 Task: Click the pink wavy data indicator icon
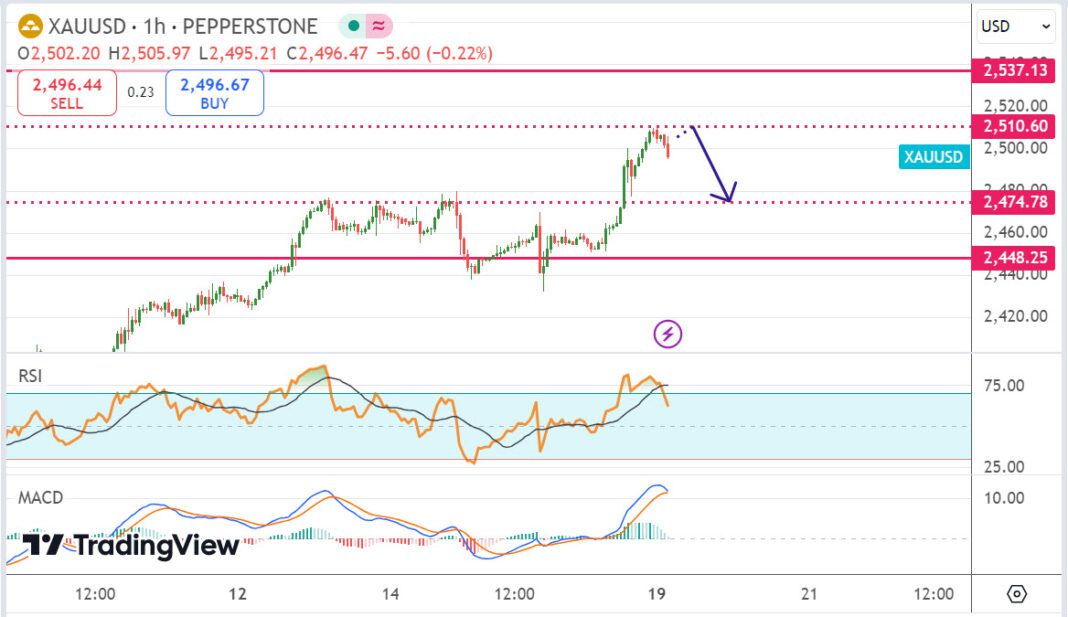[x=379, y=27]
